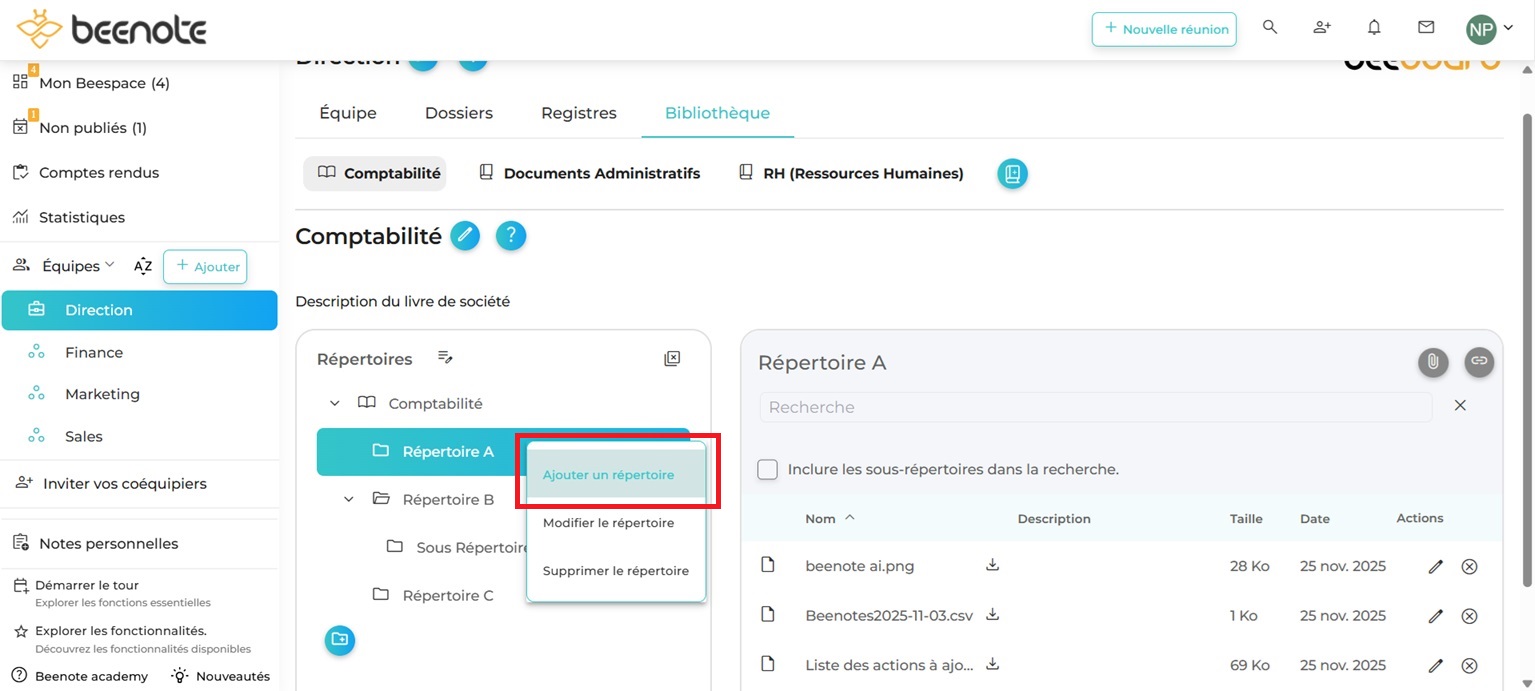
Task: Open the notifications bell
Action: 1374,28
